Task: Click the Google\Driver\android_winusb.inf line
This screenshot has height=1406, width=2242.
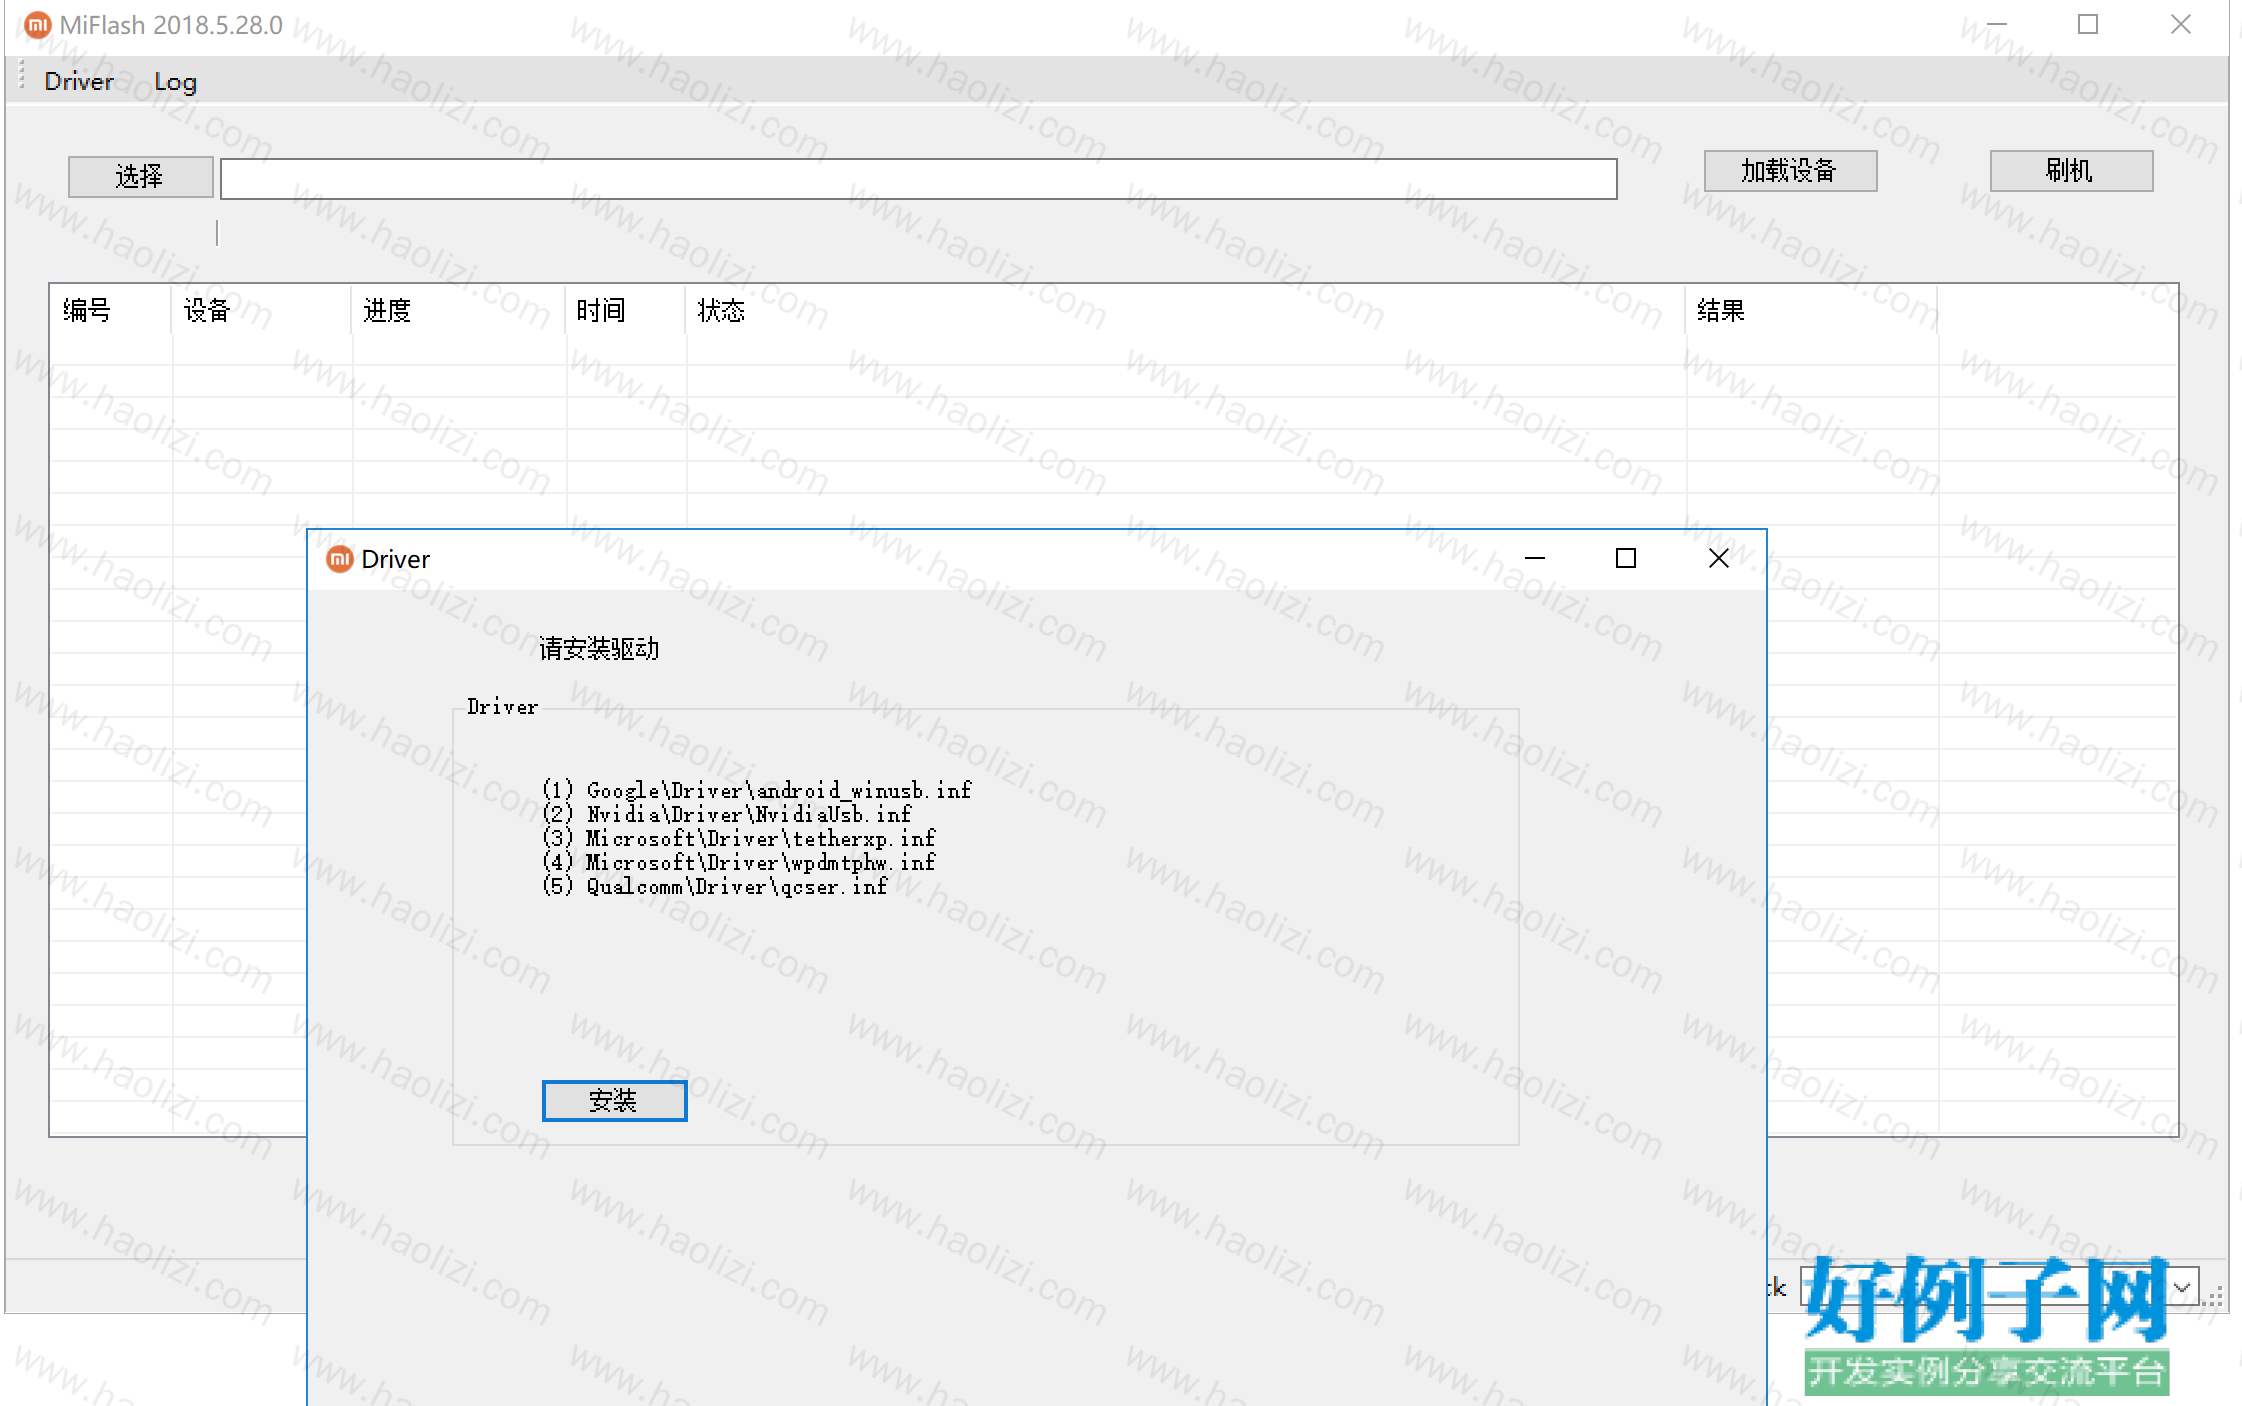Action: (757, 790)
